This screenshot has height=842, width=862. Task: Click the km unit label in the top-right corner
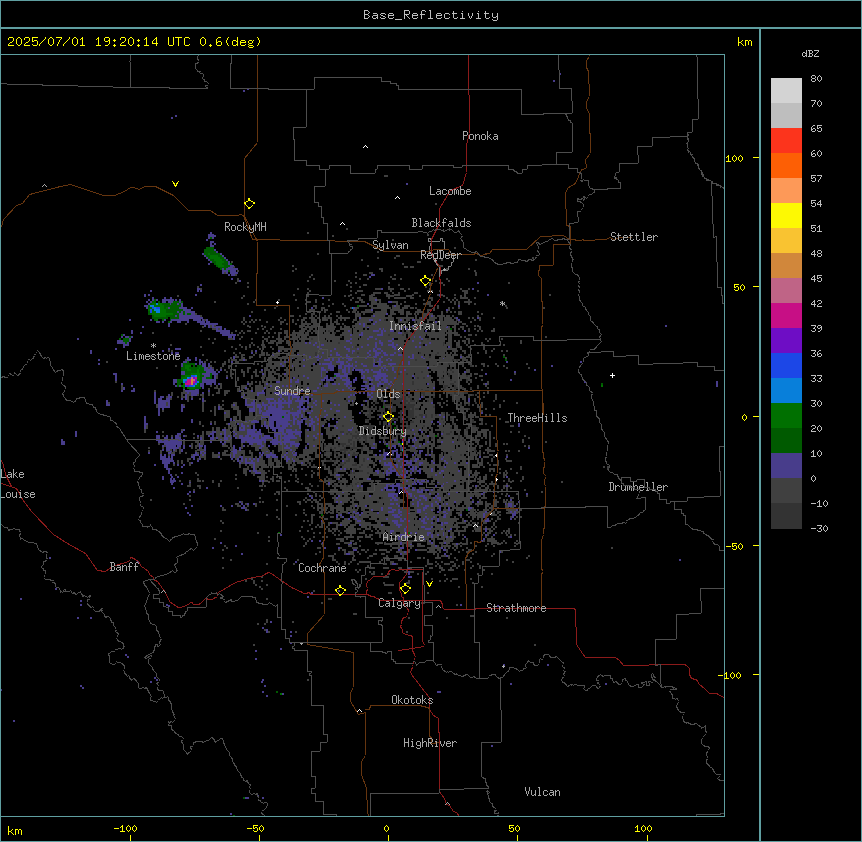744,42
